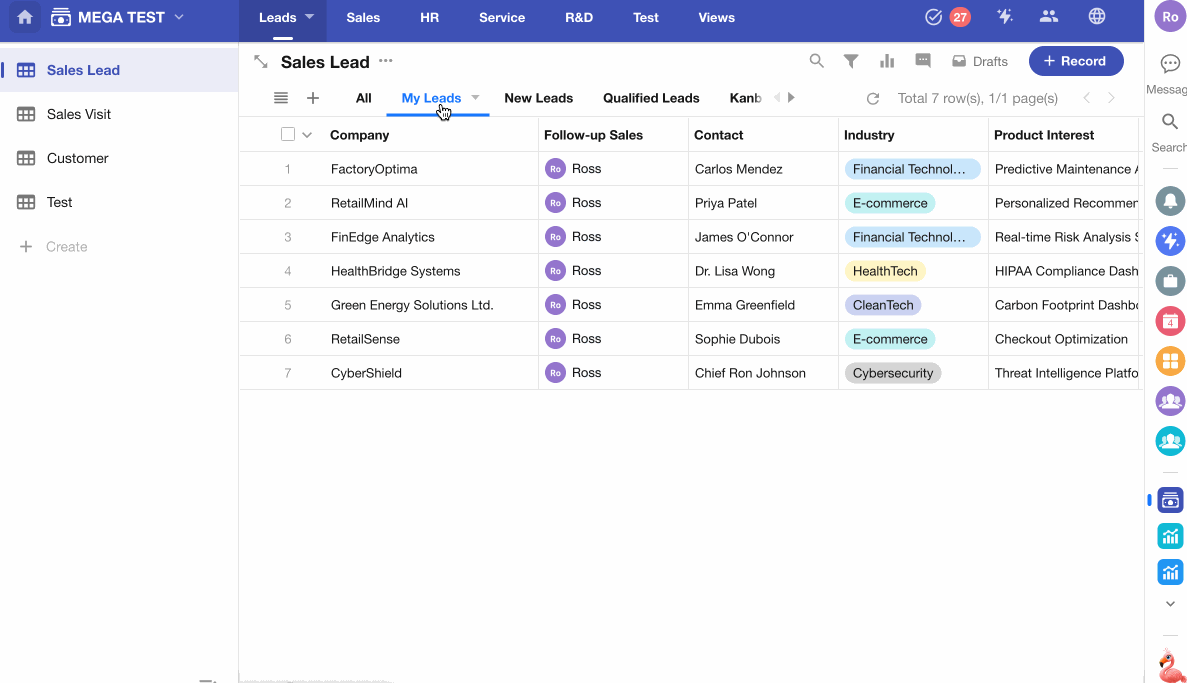This screenshot has width=1187, height=683.
Task: Expand the MEGA TEST app dropdown
Action: [x=179, y=17]
